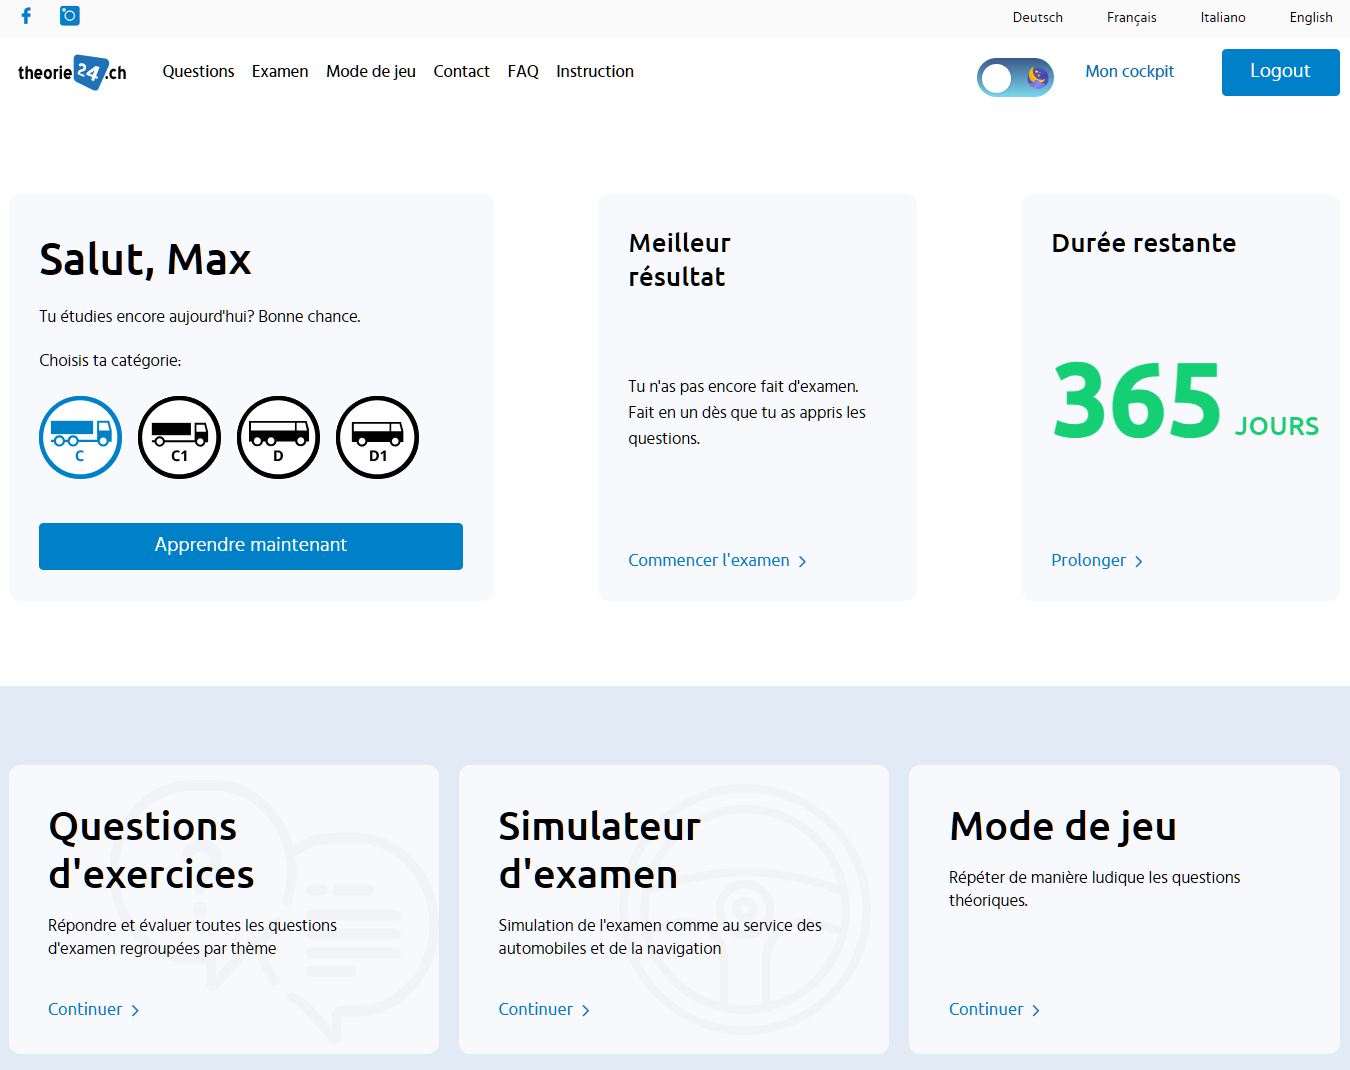
Task: Open the Facebook page icon
Action: pos(25,16)
